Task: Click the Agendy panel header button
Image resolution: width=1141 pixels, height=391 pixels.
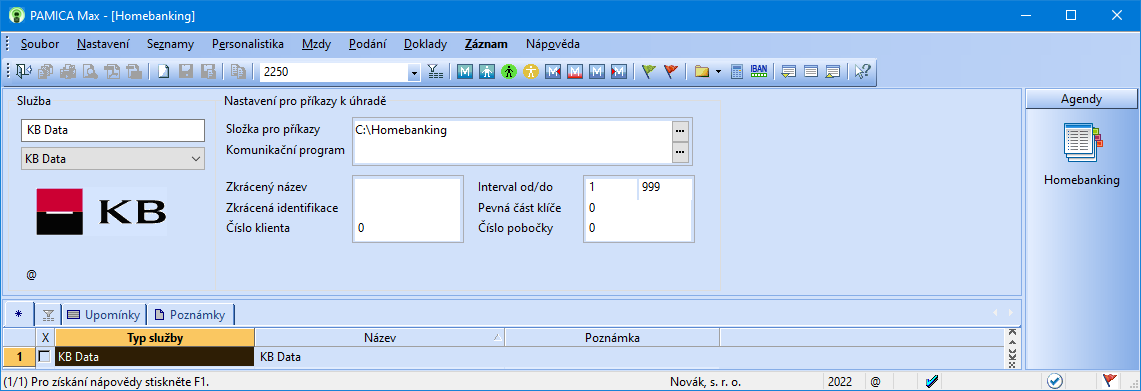Action: (1081, 99)
